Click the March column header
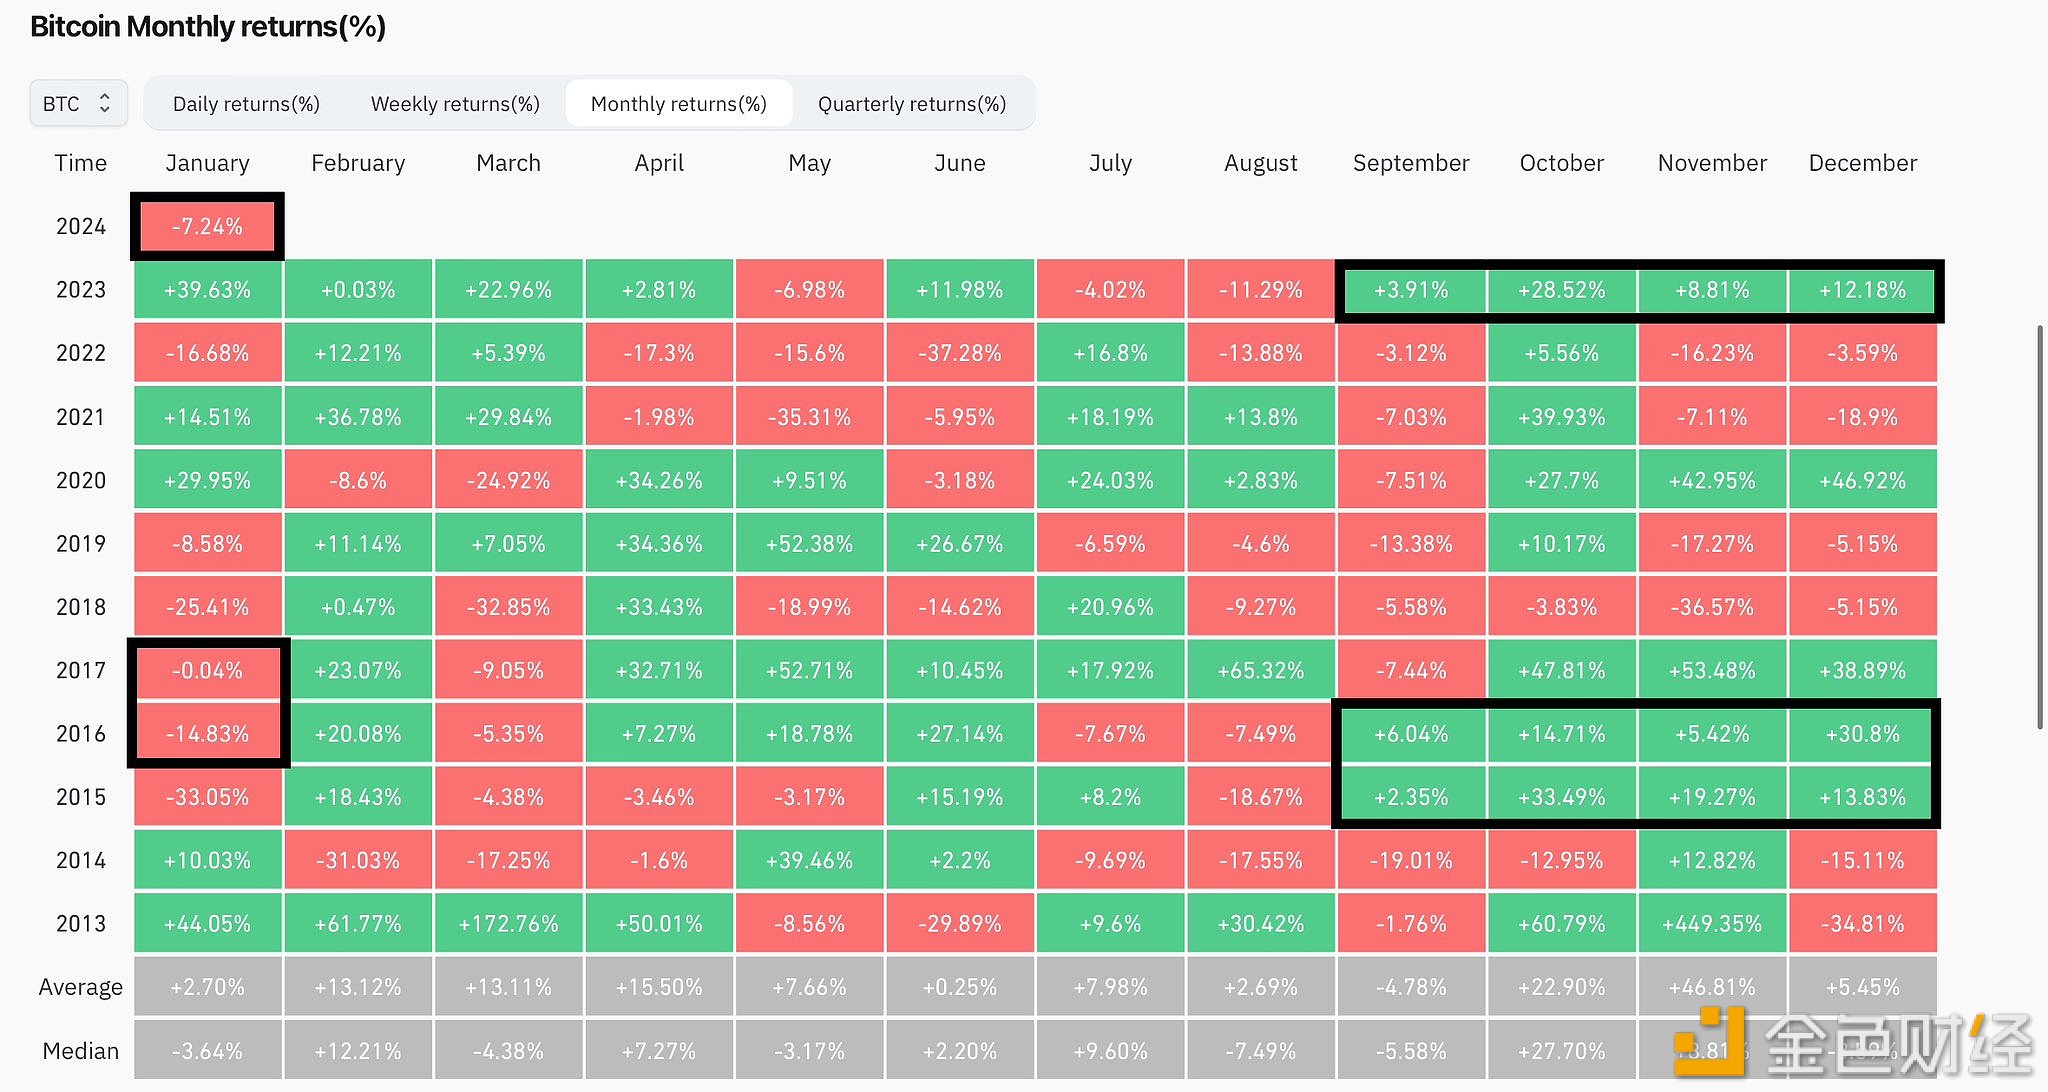The image size is (2048, 1092). click(x=508, y=163)
